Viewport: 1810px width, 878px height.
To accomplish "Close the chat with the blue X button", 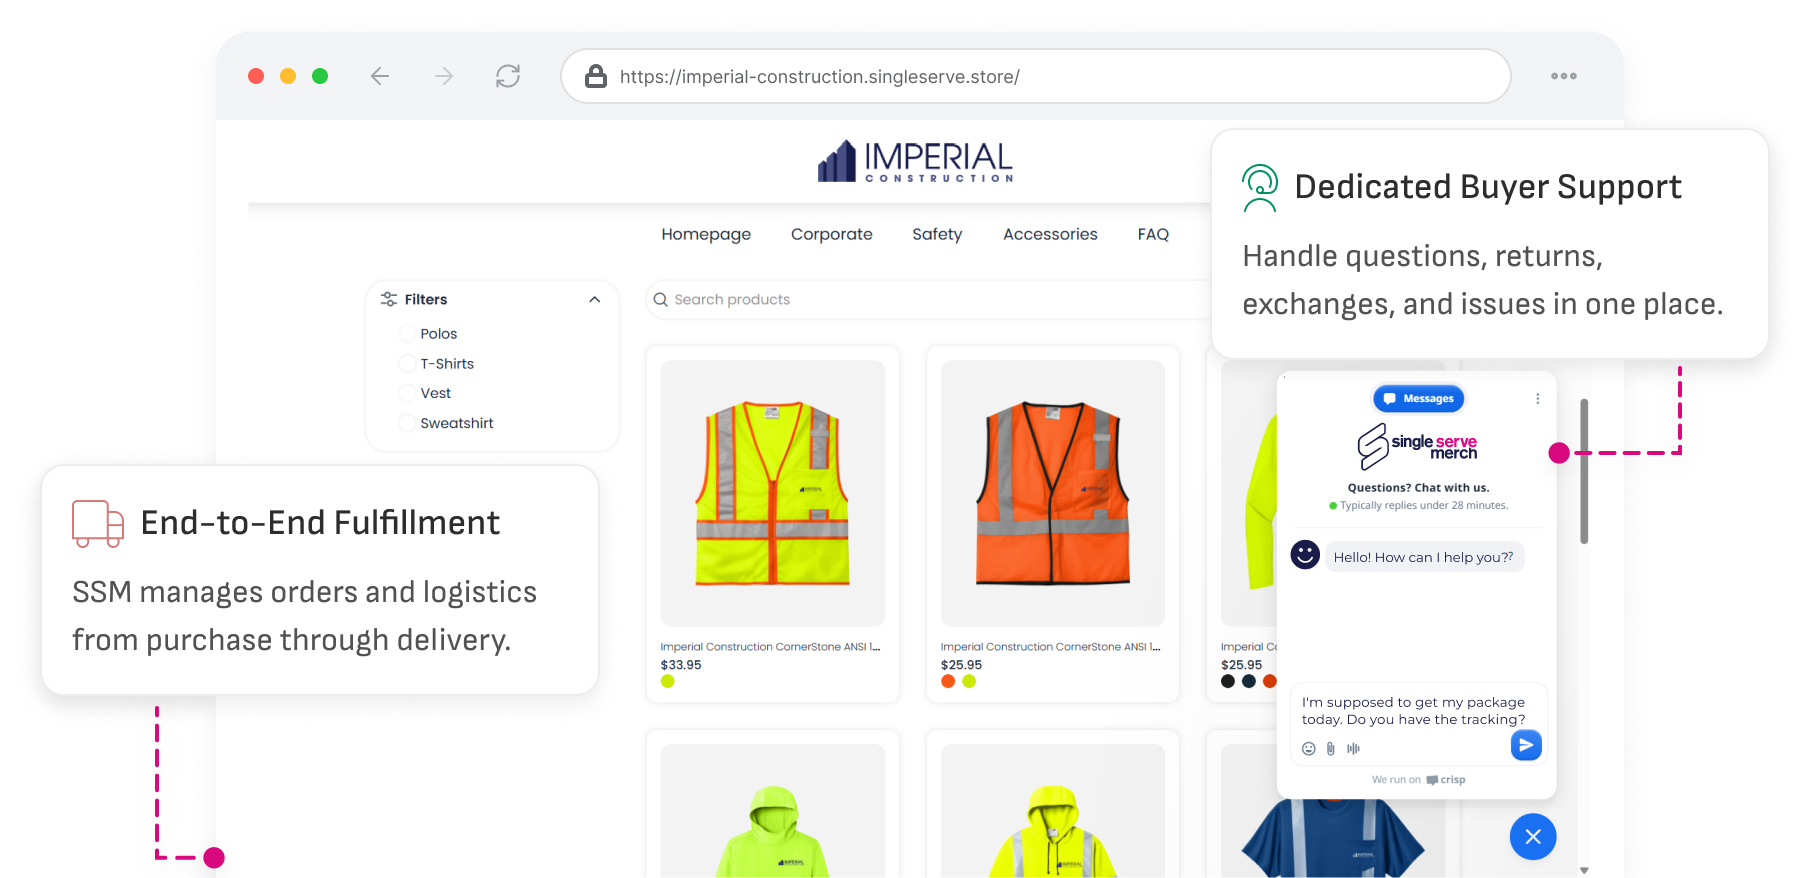I will click(1533, 837).
